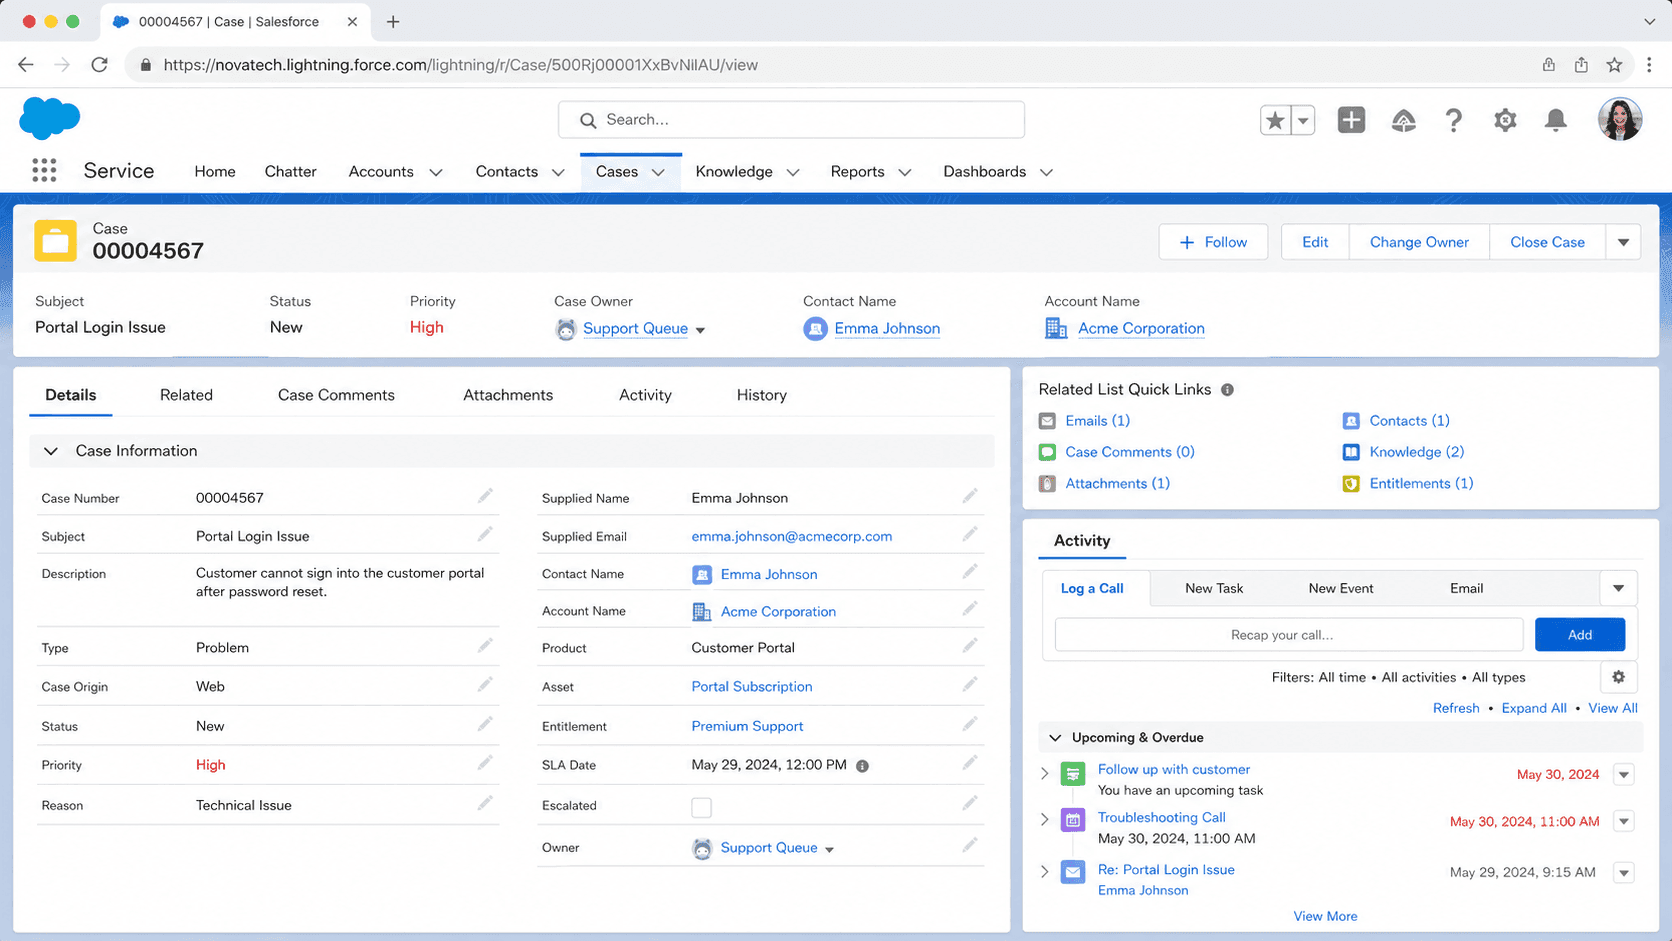Open the App Launcher grid icon

(x=44, y=171)
